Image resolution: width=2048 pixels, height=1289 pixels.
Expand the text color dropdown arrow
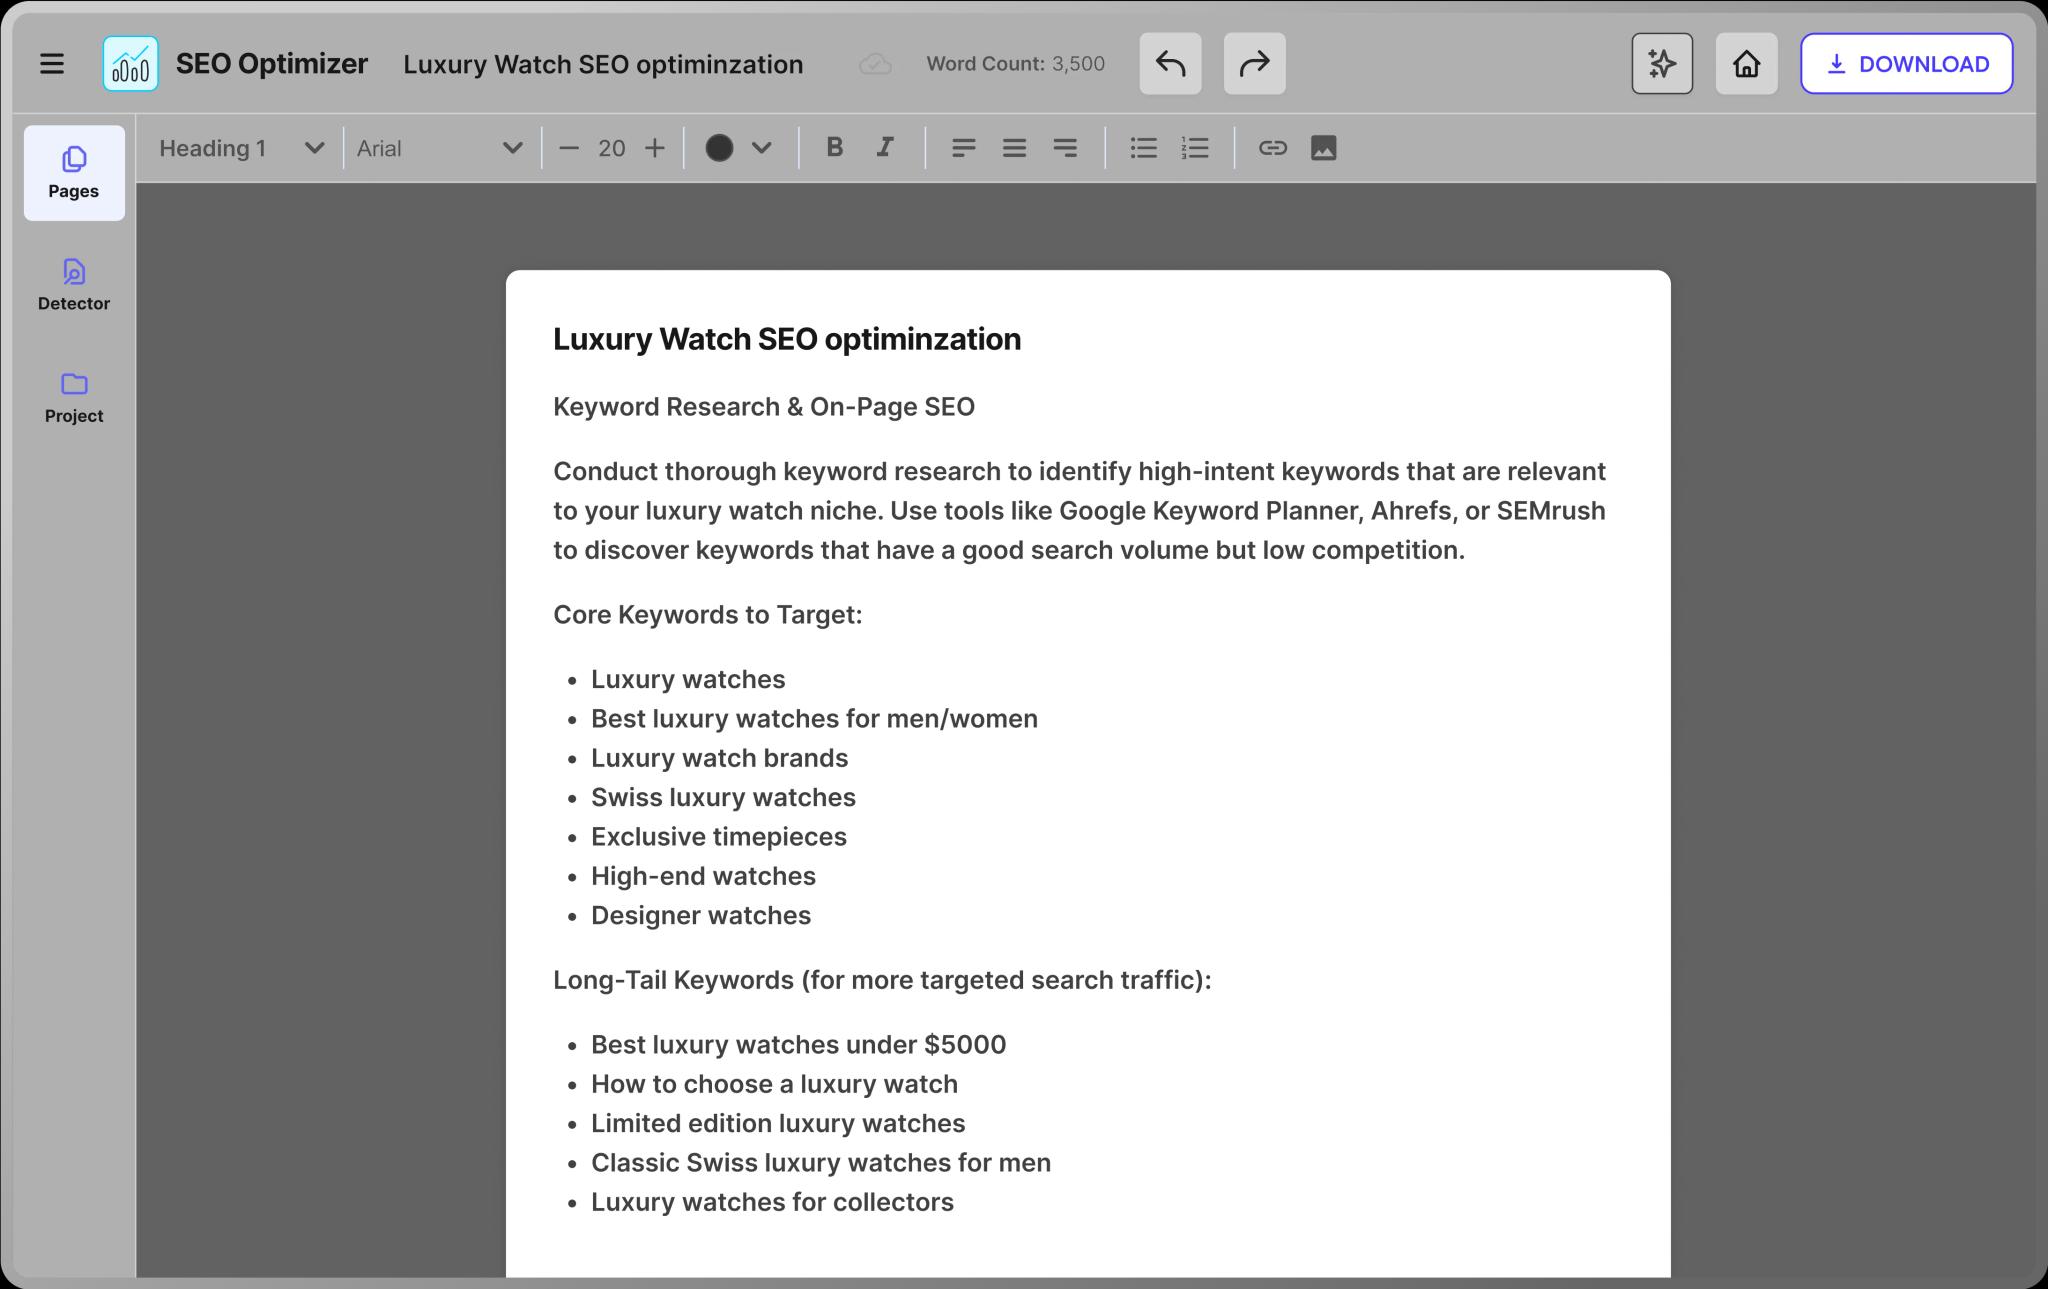click(762, 148)
